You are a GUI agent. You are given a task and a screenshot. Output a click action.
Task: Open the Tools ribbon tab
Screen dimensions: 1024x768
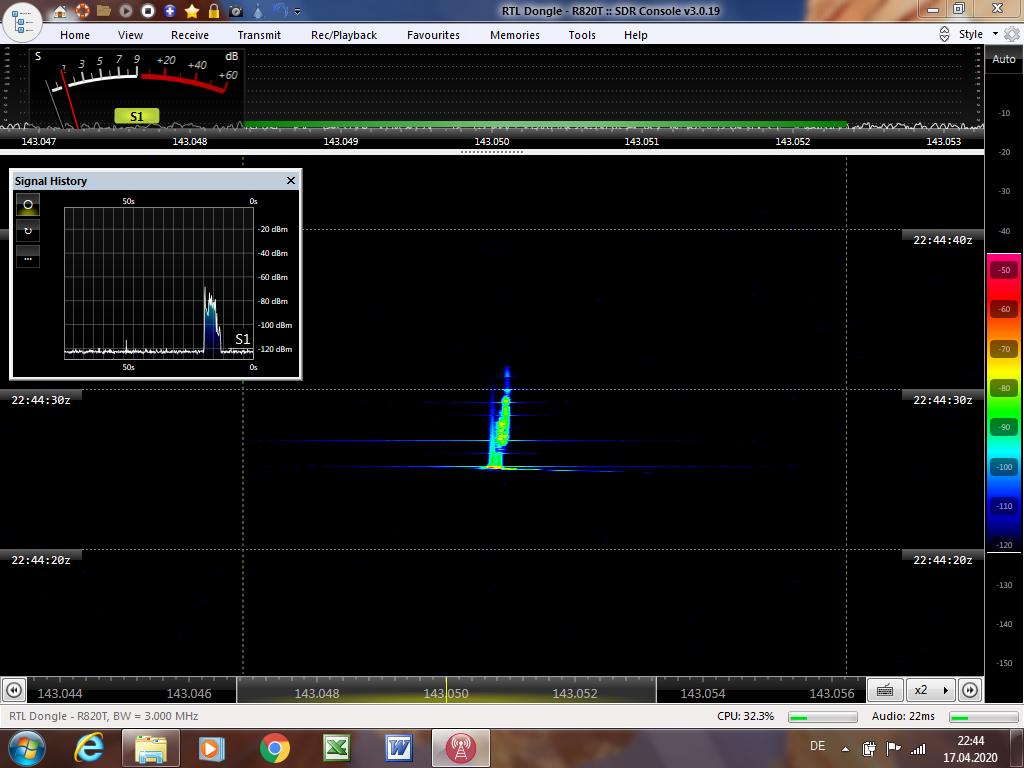582,35
